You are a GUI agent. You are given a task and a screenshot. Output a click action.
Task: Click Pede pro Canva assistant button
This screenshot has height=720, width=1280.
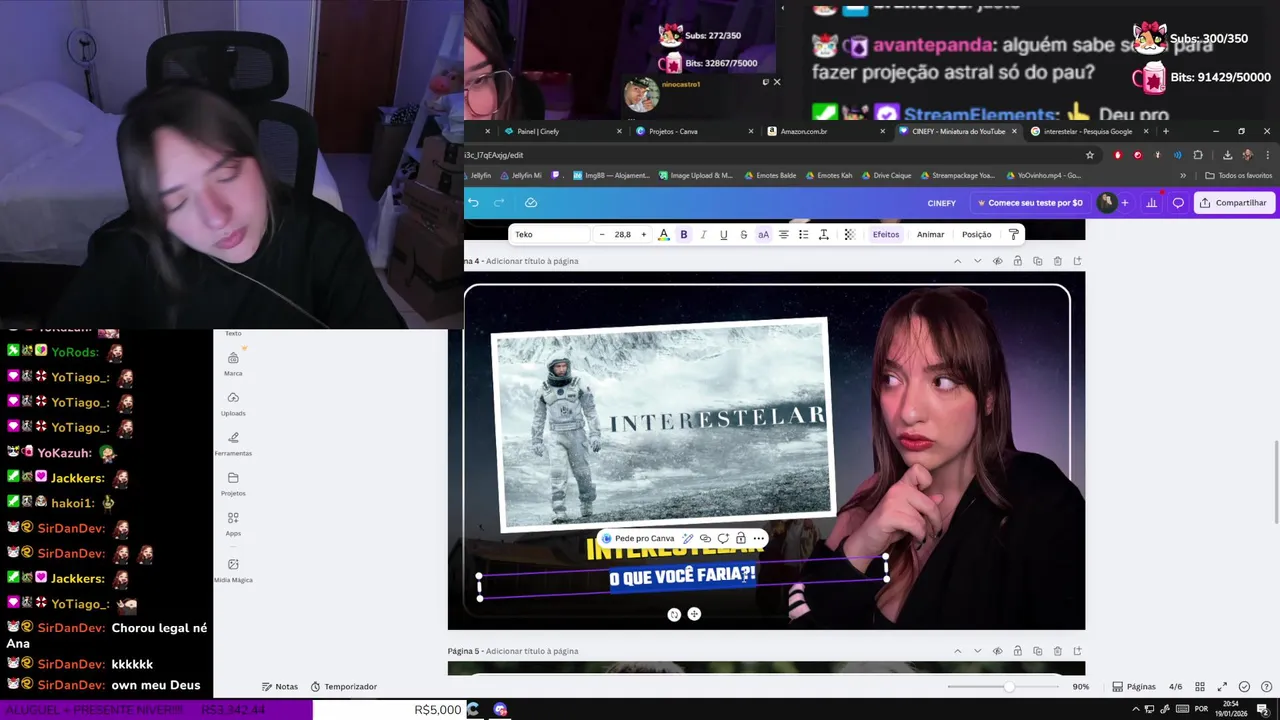coord(638,538)
